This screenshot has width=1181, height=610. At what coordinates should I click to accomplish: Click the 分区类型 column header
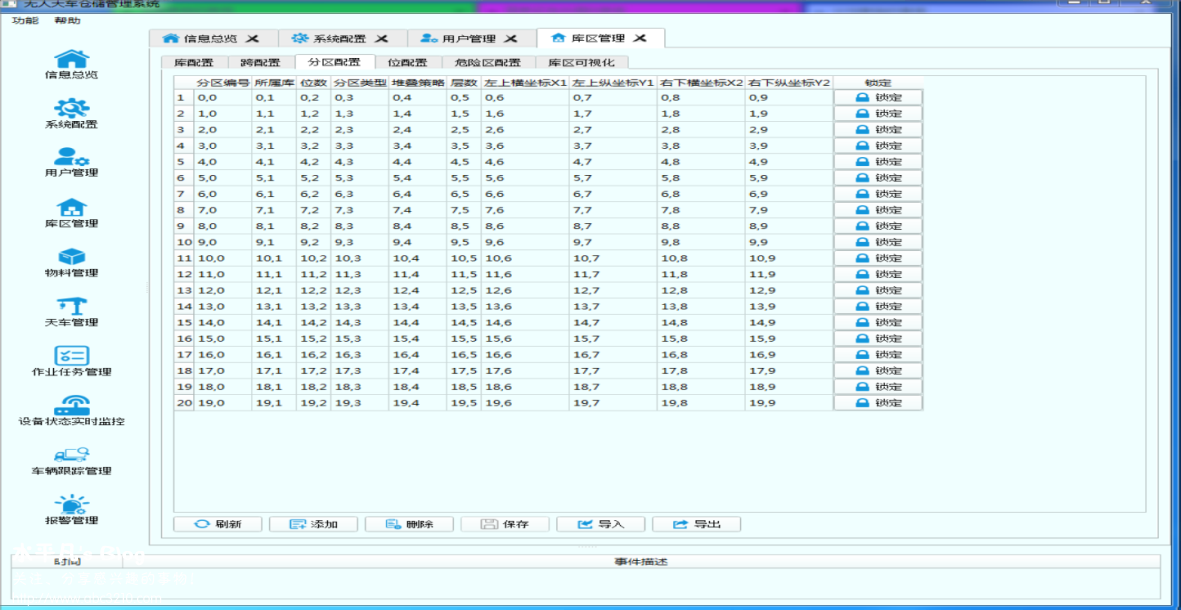click(x=359, y=82)
